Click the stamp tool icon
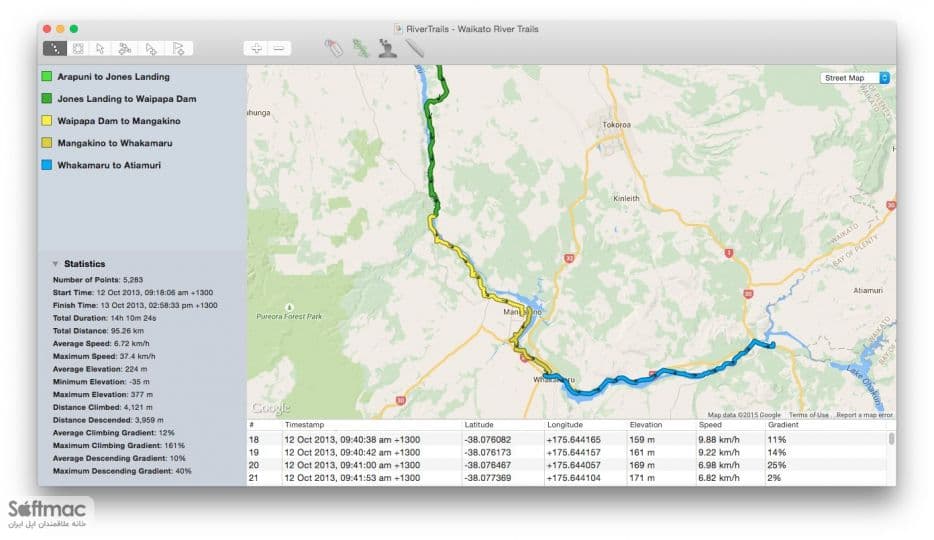The width and height of the screenshot is (934, 540). [388, 48]
